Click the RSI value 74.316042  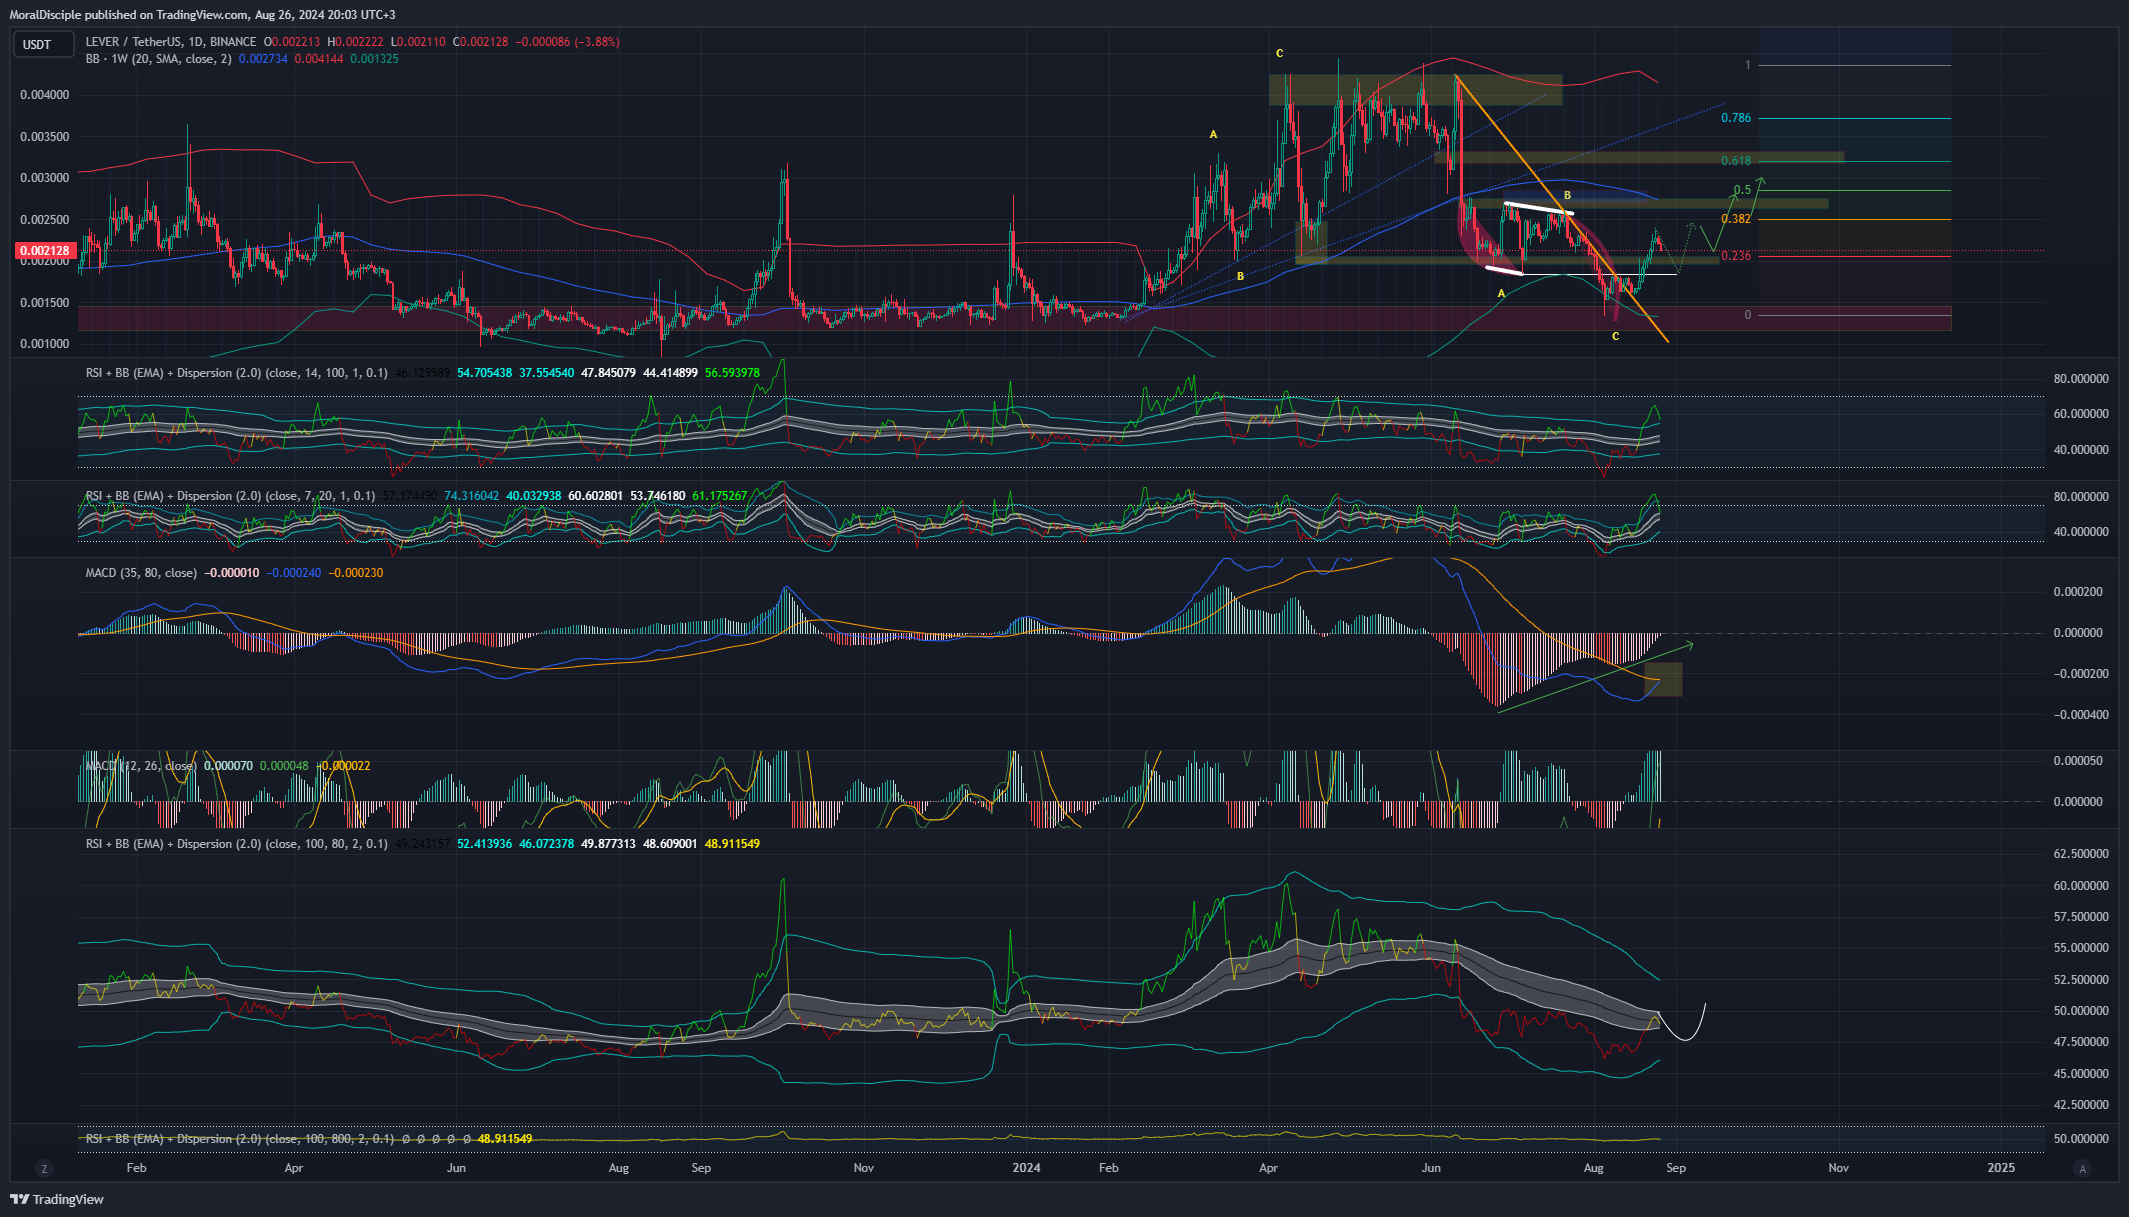(471, 496)
